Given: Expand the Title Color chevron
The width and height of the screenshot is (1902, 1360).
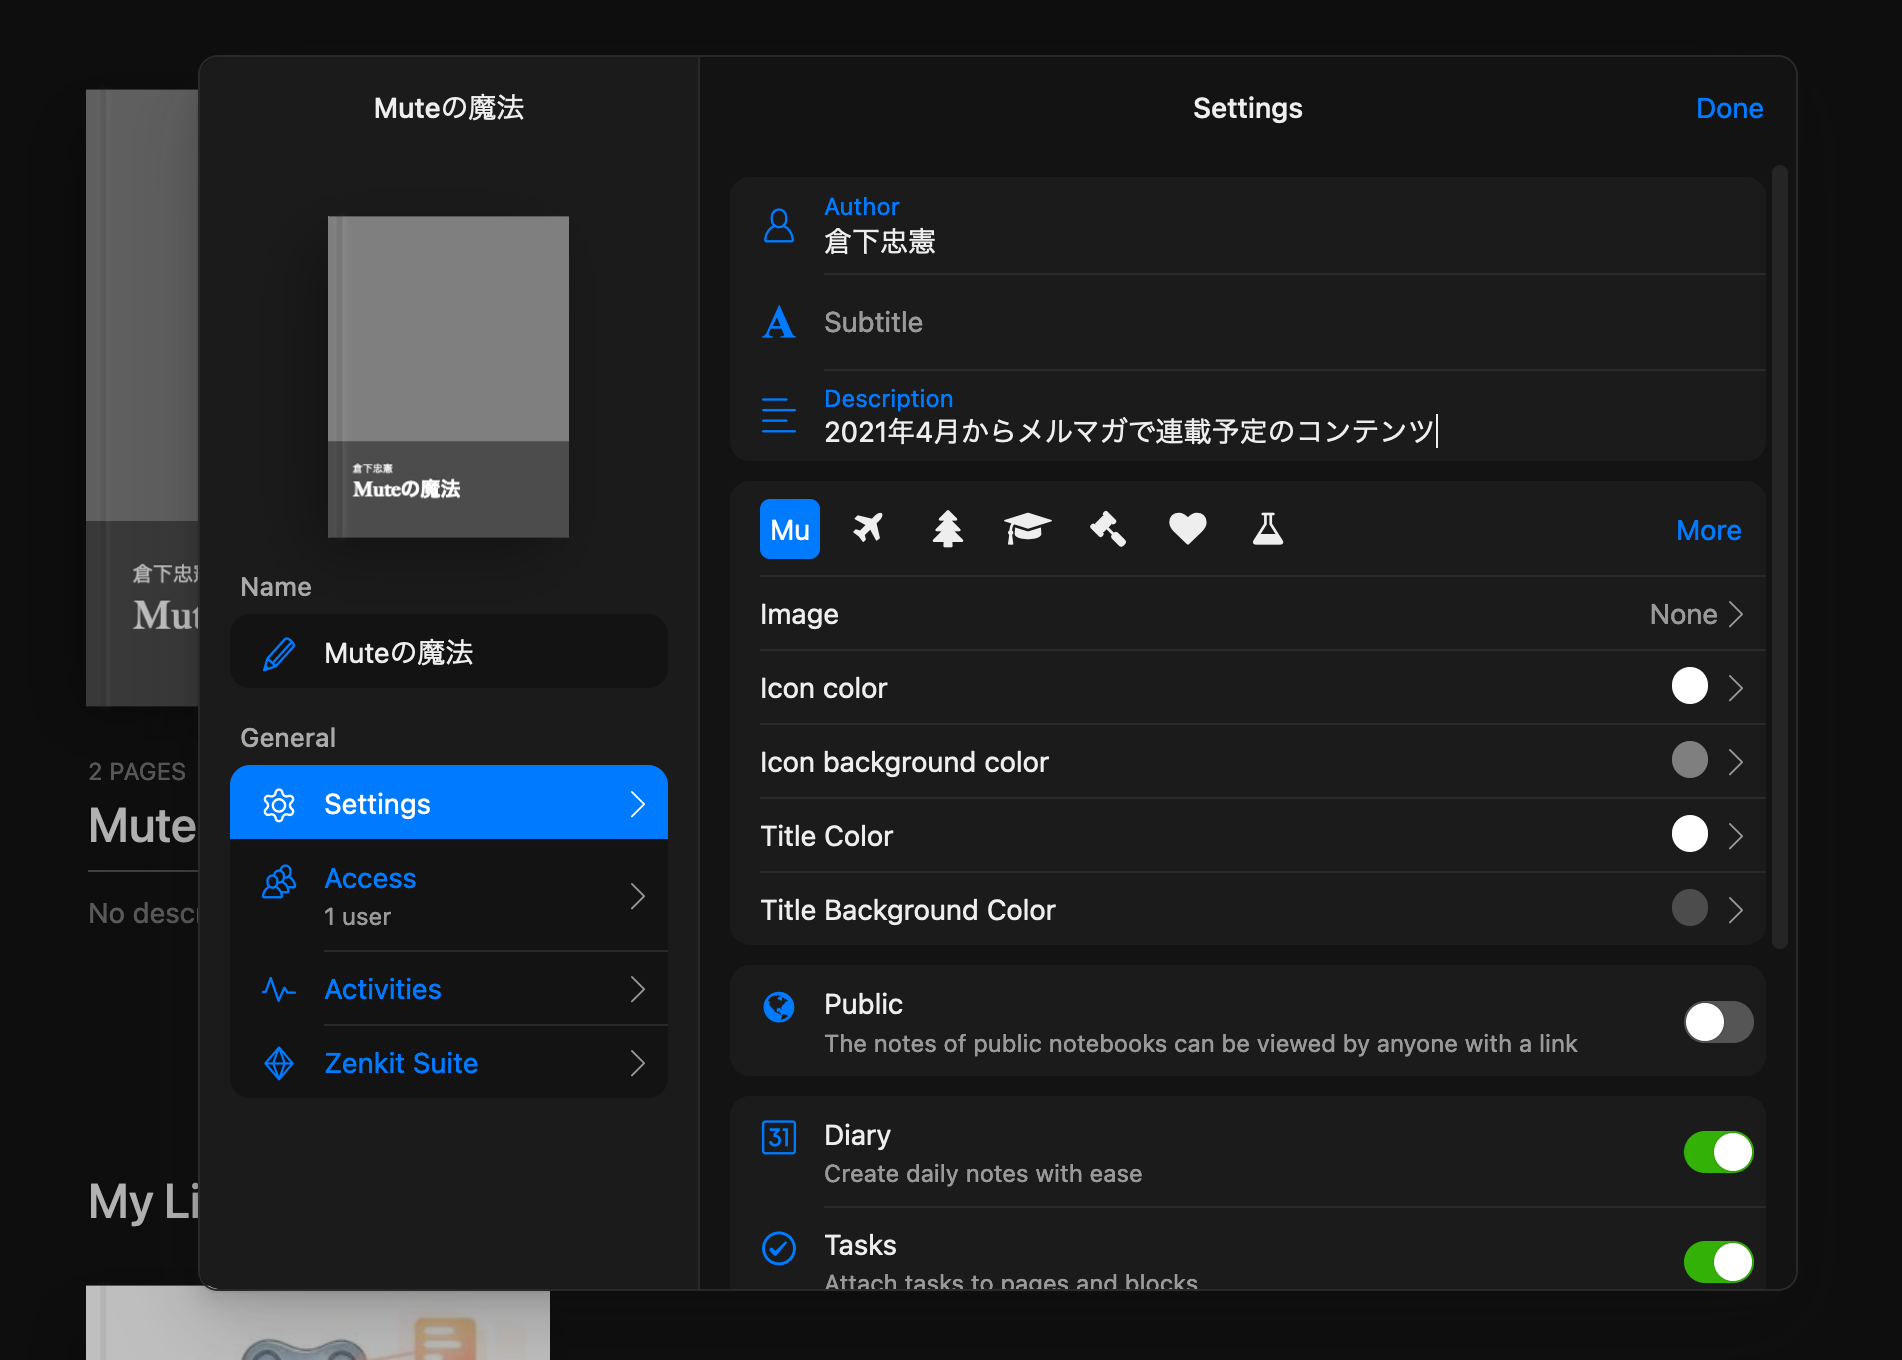Looking at the screenshot, I should [1735, 836].
